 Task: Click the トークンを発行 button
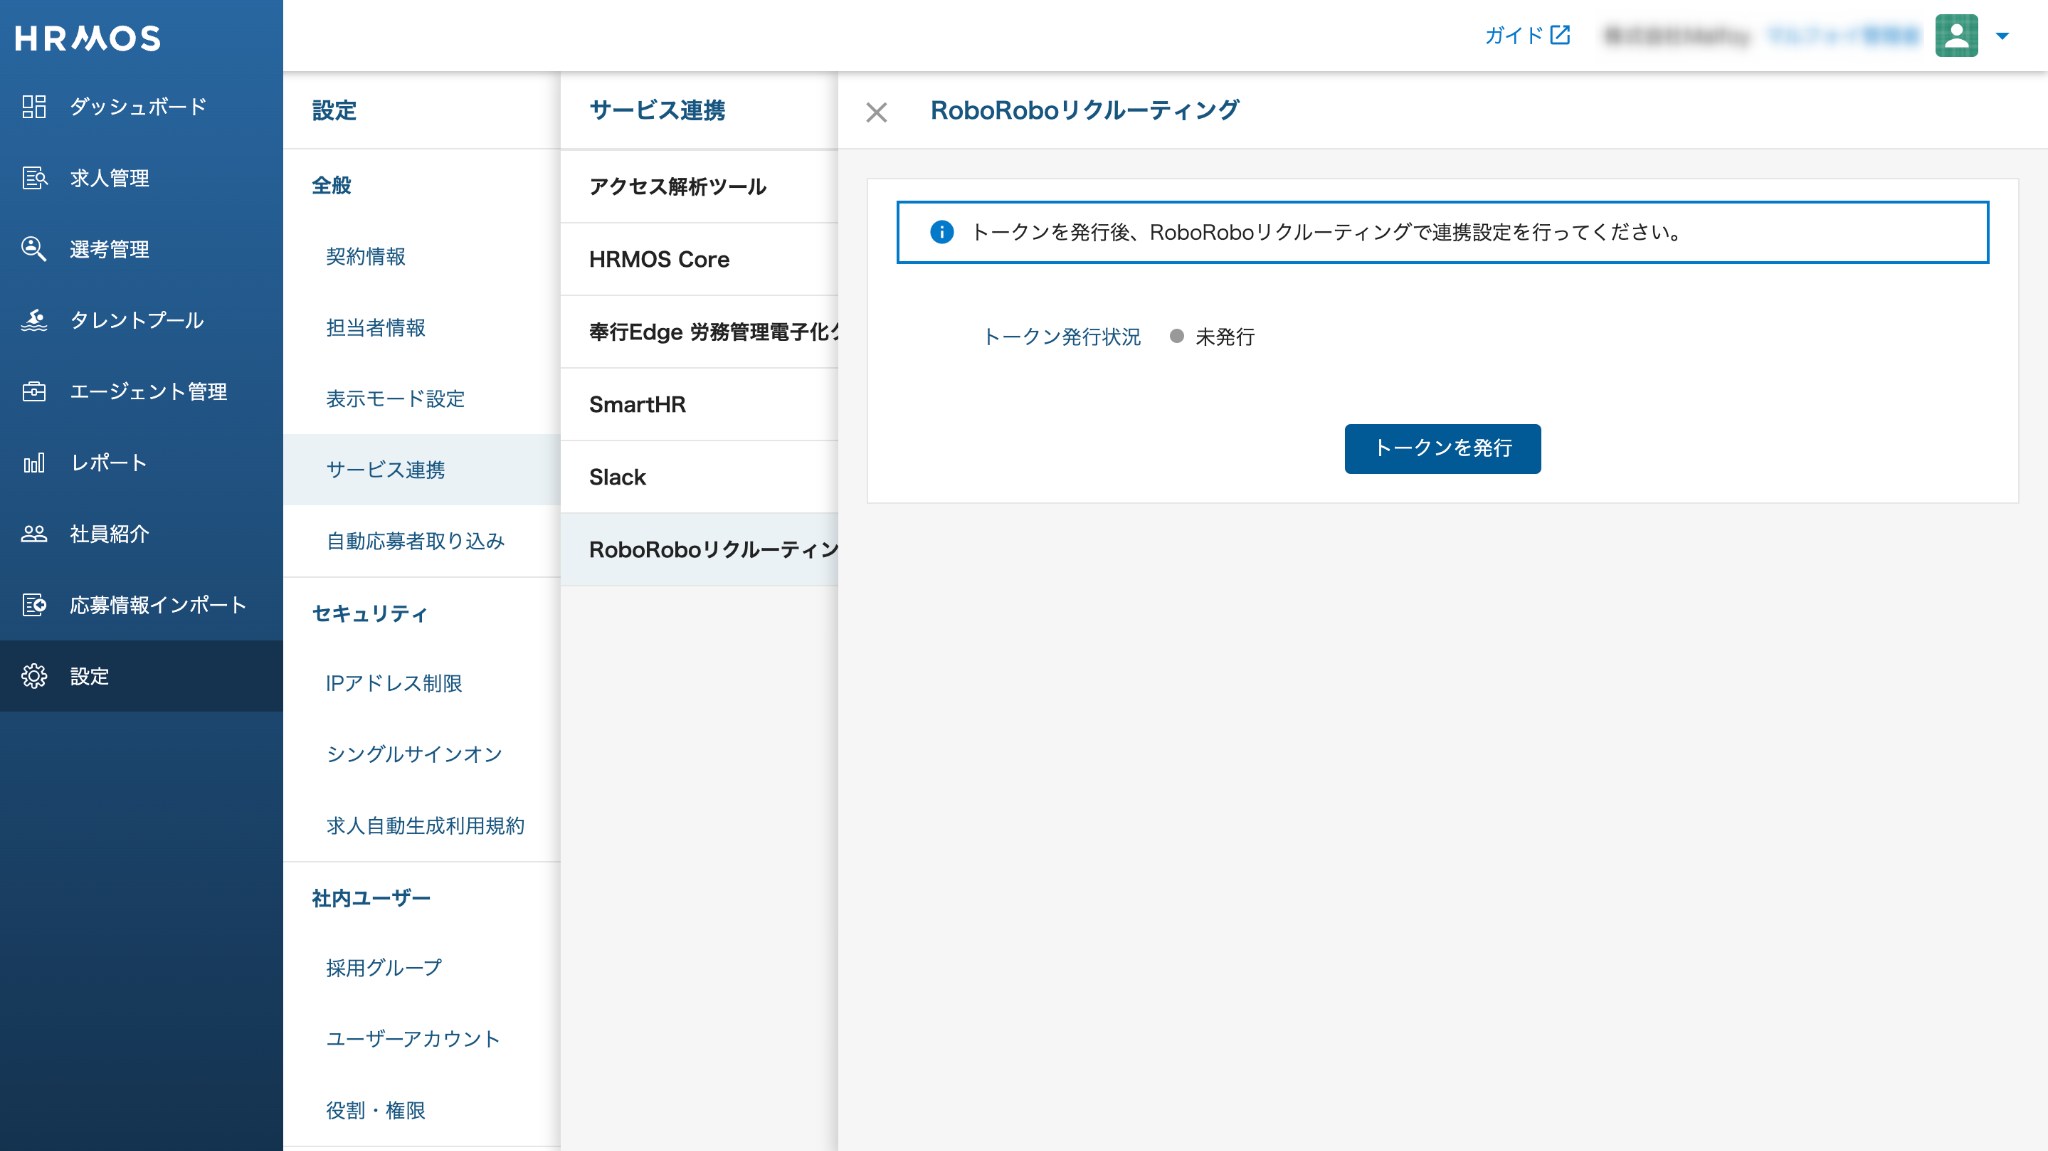coord(1442,448)
